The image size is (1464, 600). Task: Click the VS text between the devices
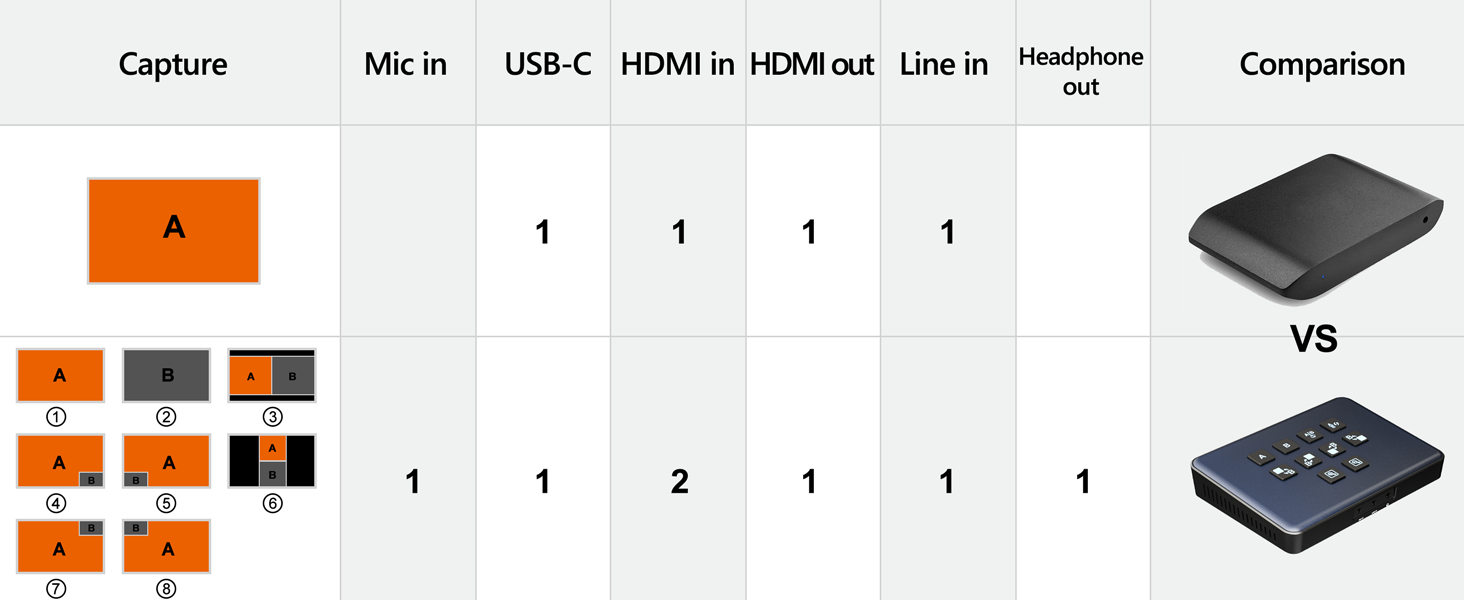[x=1314, y=339]
